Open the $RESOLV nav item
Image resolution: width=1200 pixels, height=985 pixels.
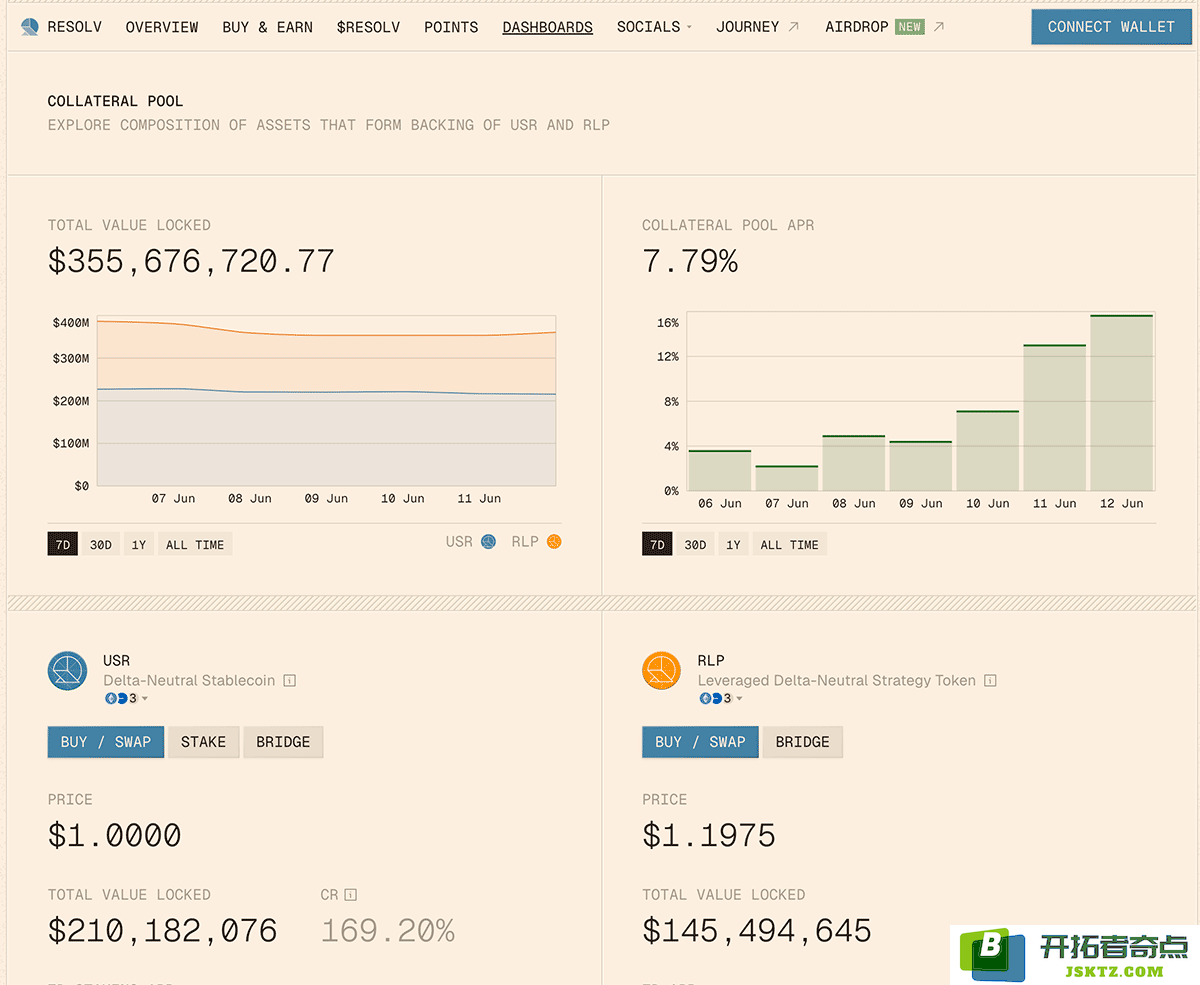[368, 27]
